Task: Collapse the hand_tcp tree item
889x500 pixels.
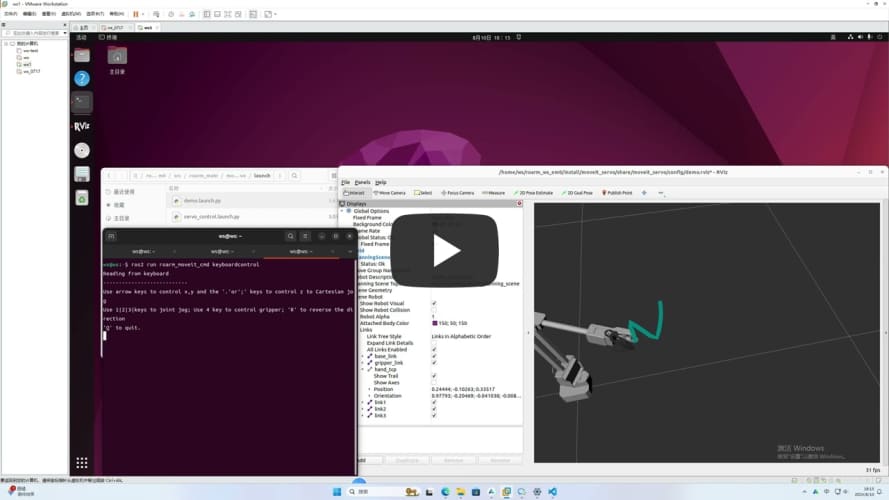Action: [x=363, y=370]
